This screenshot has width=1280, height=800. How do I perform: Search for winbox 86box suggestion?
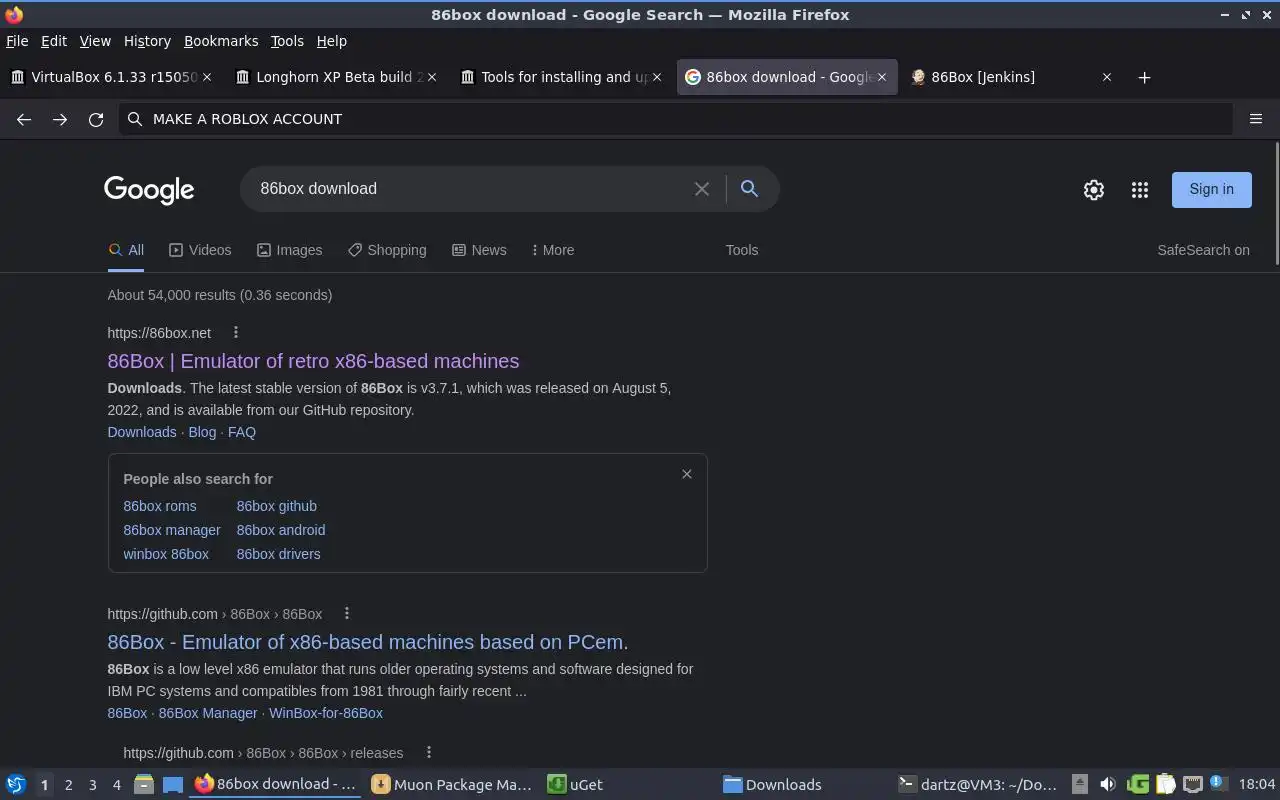pos(166,554)
